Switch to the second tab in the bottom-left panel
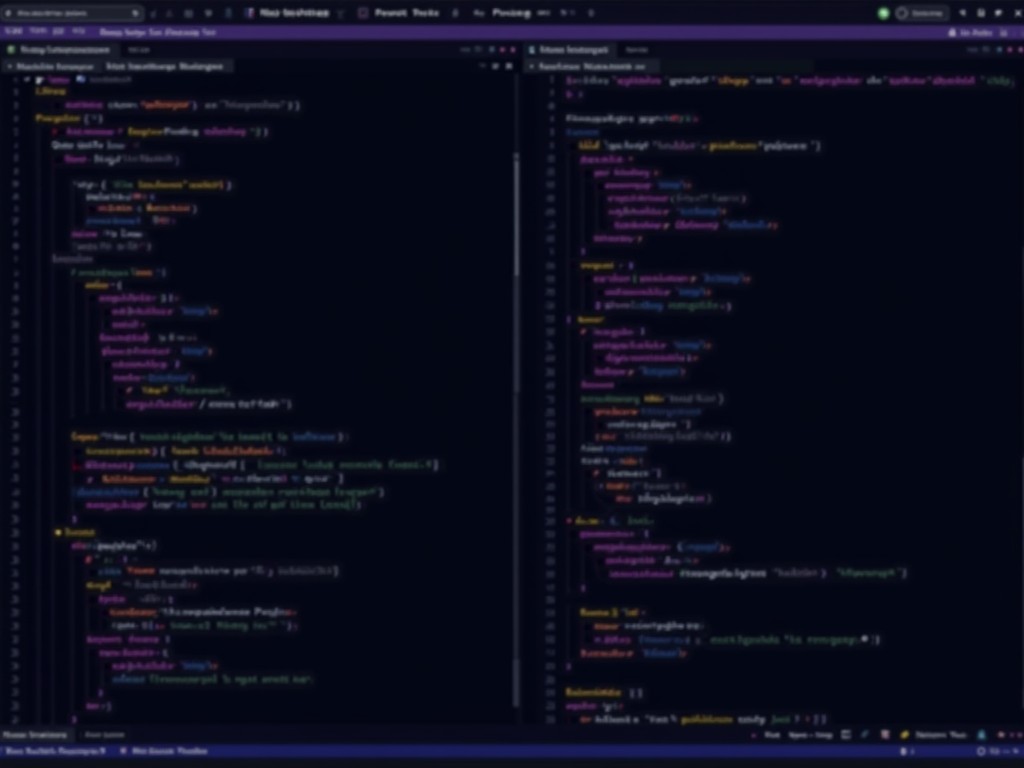 (104, 735)
